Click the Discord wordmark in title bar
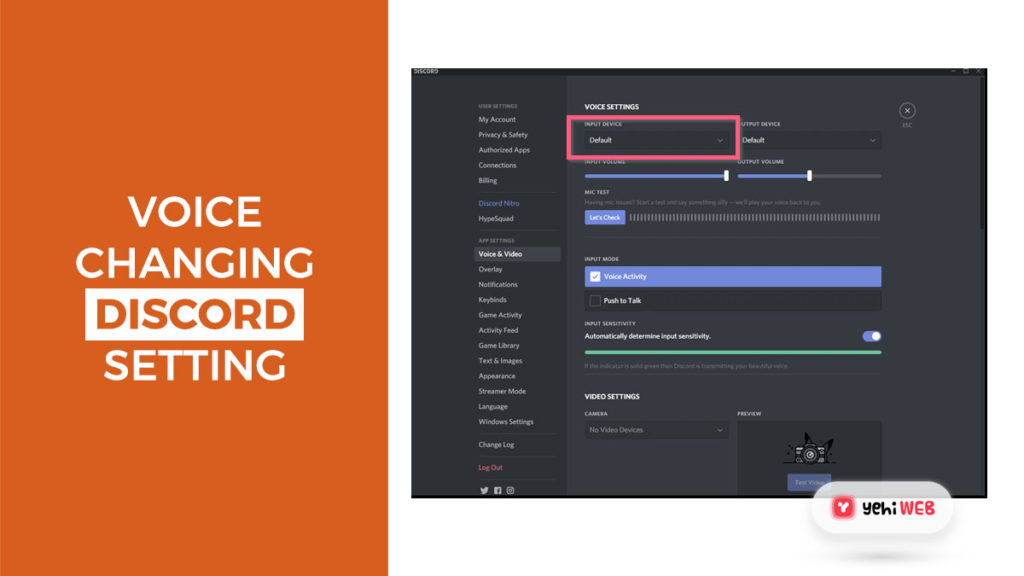Screen dimensions: 1024x576 (426, 71)
